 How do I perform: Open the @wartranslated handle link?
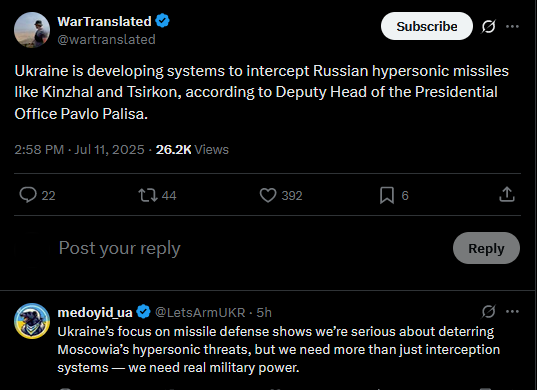(107, 40)
